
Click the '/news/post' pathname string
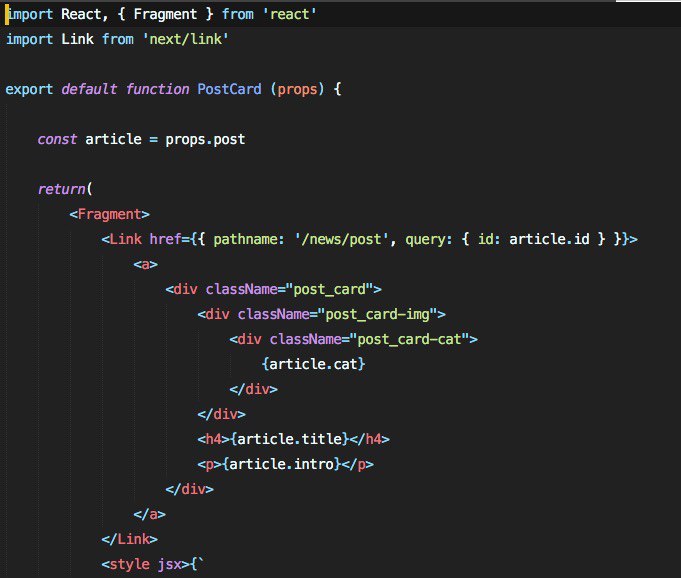(x=341, y=239)
